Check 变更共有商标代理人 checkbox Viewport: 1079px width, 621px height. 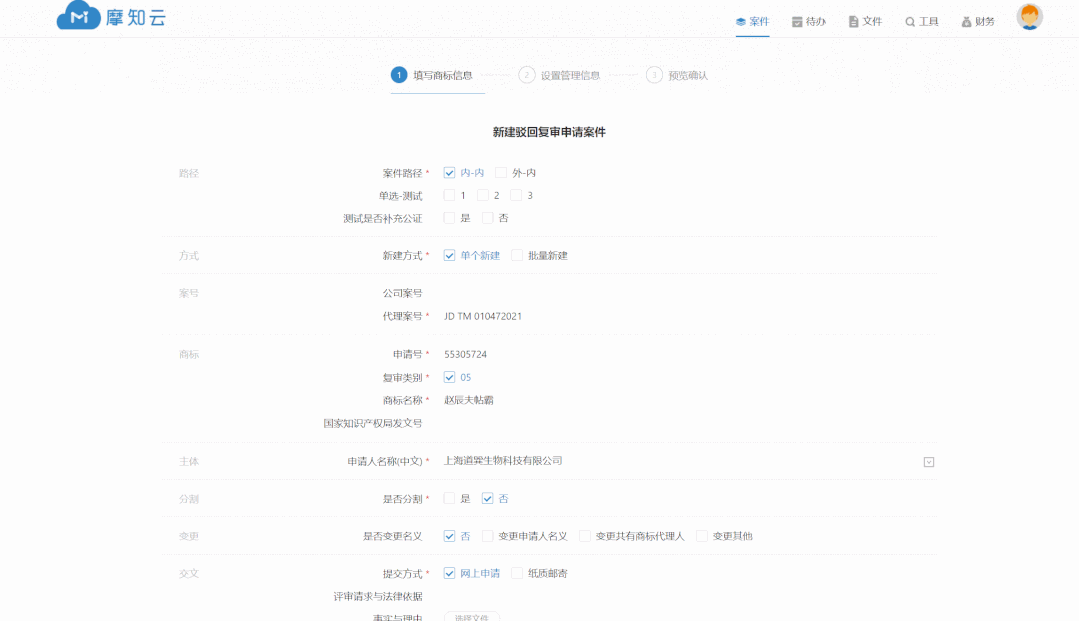(585, 536)
